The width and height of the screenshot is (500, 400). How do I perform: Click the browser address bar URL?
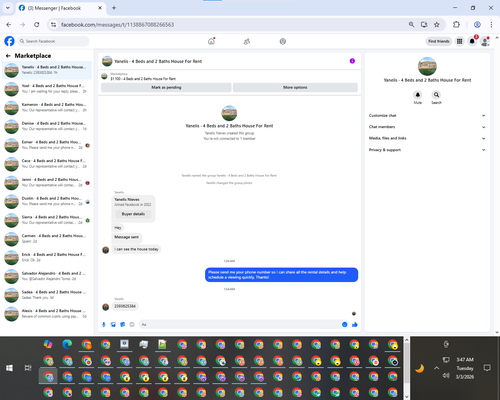(x=117, y=25)
